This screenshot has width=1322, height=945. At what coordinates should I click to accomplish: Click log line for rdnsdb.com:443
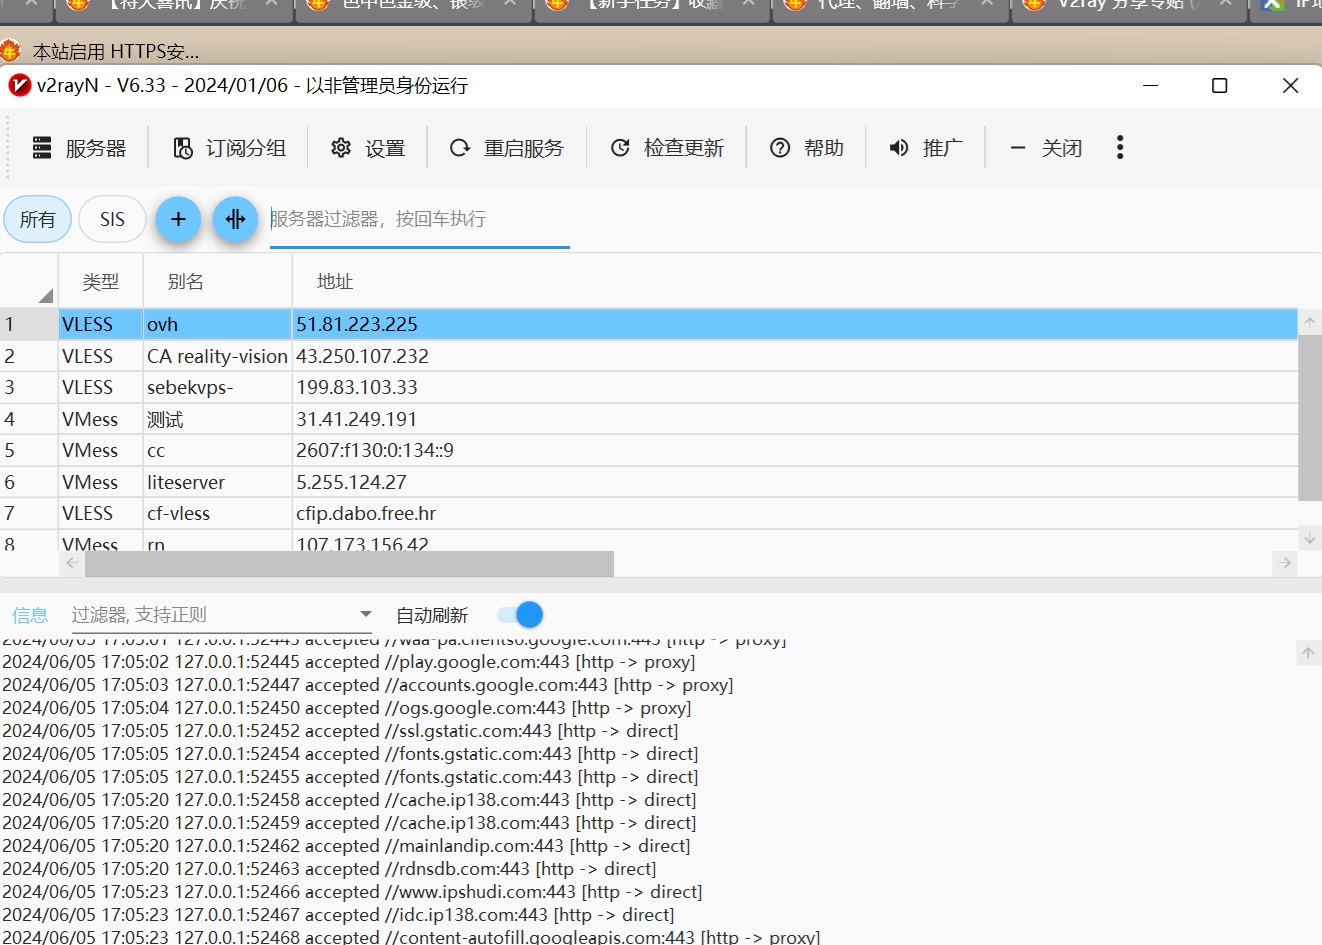(329, 869)
